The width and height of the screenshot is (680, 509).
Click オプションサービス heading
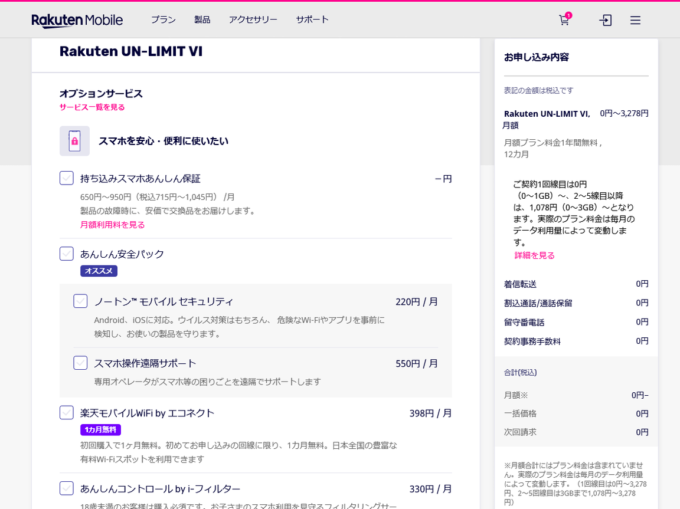click(x=101, y=94)
